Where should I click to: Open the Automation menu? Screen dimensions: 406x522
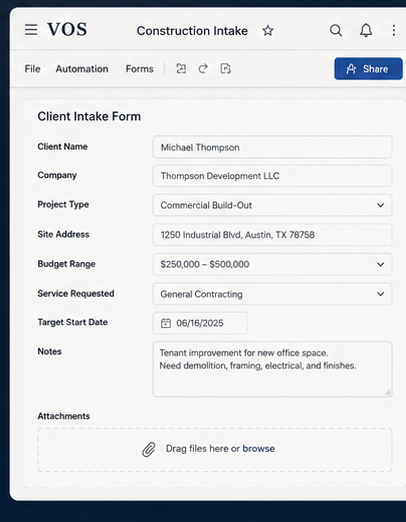click(x=82, y=69)
